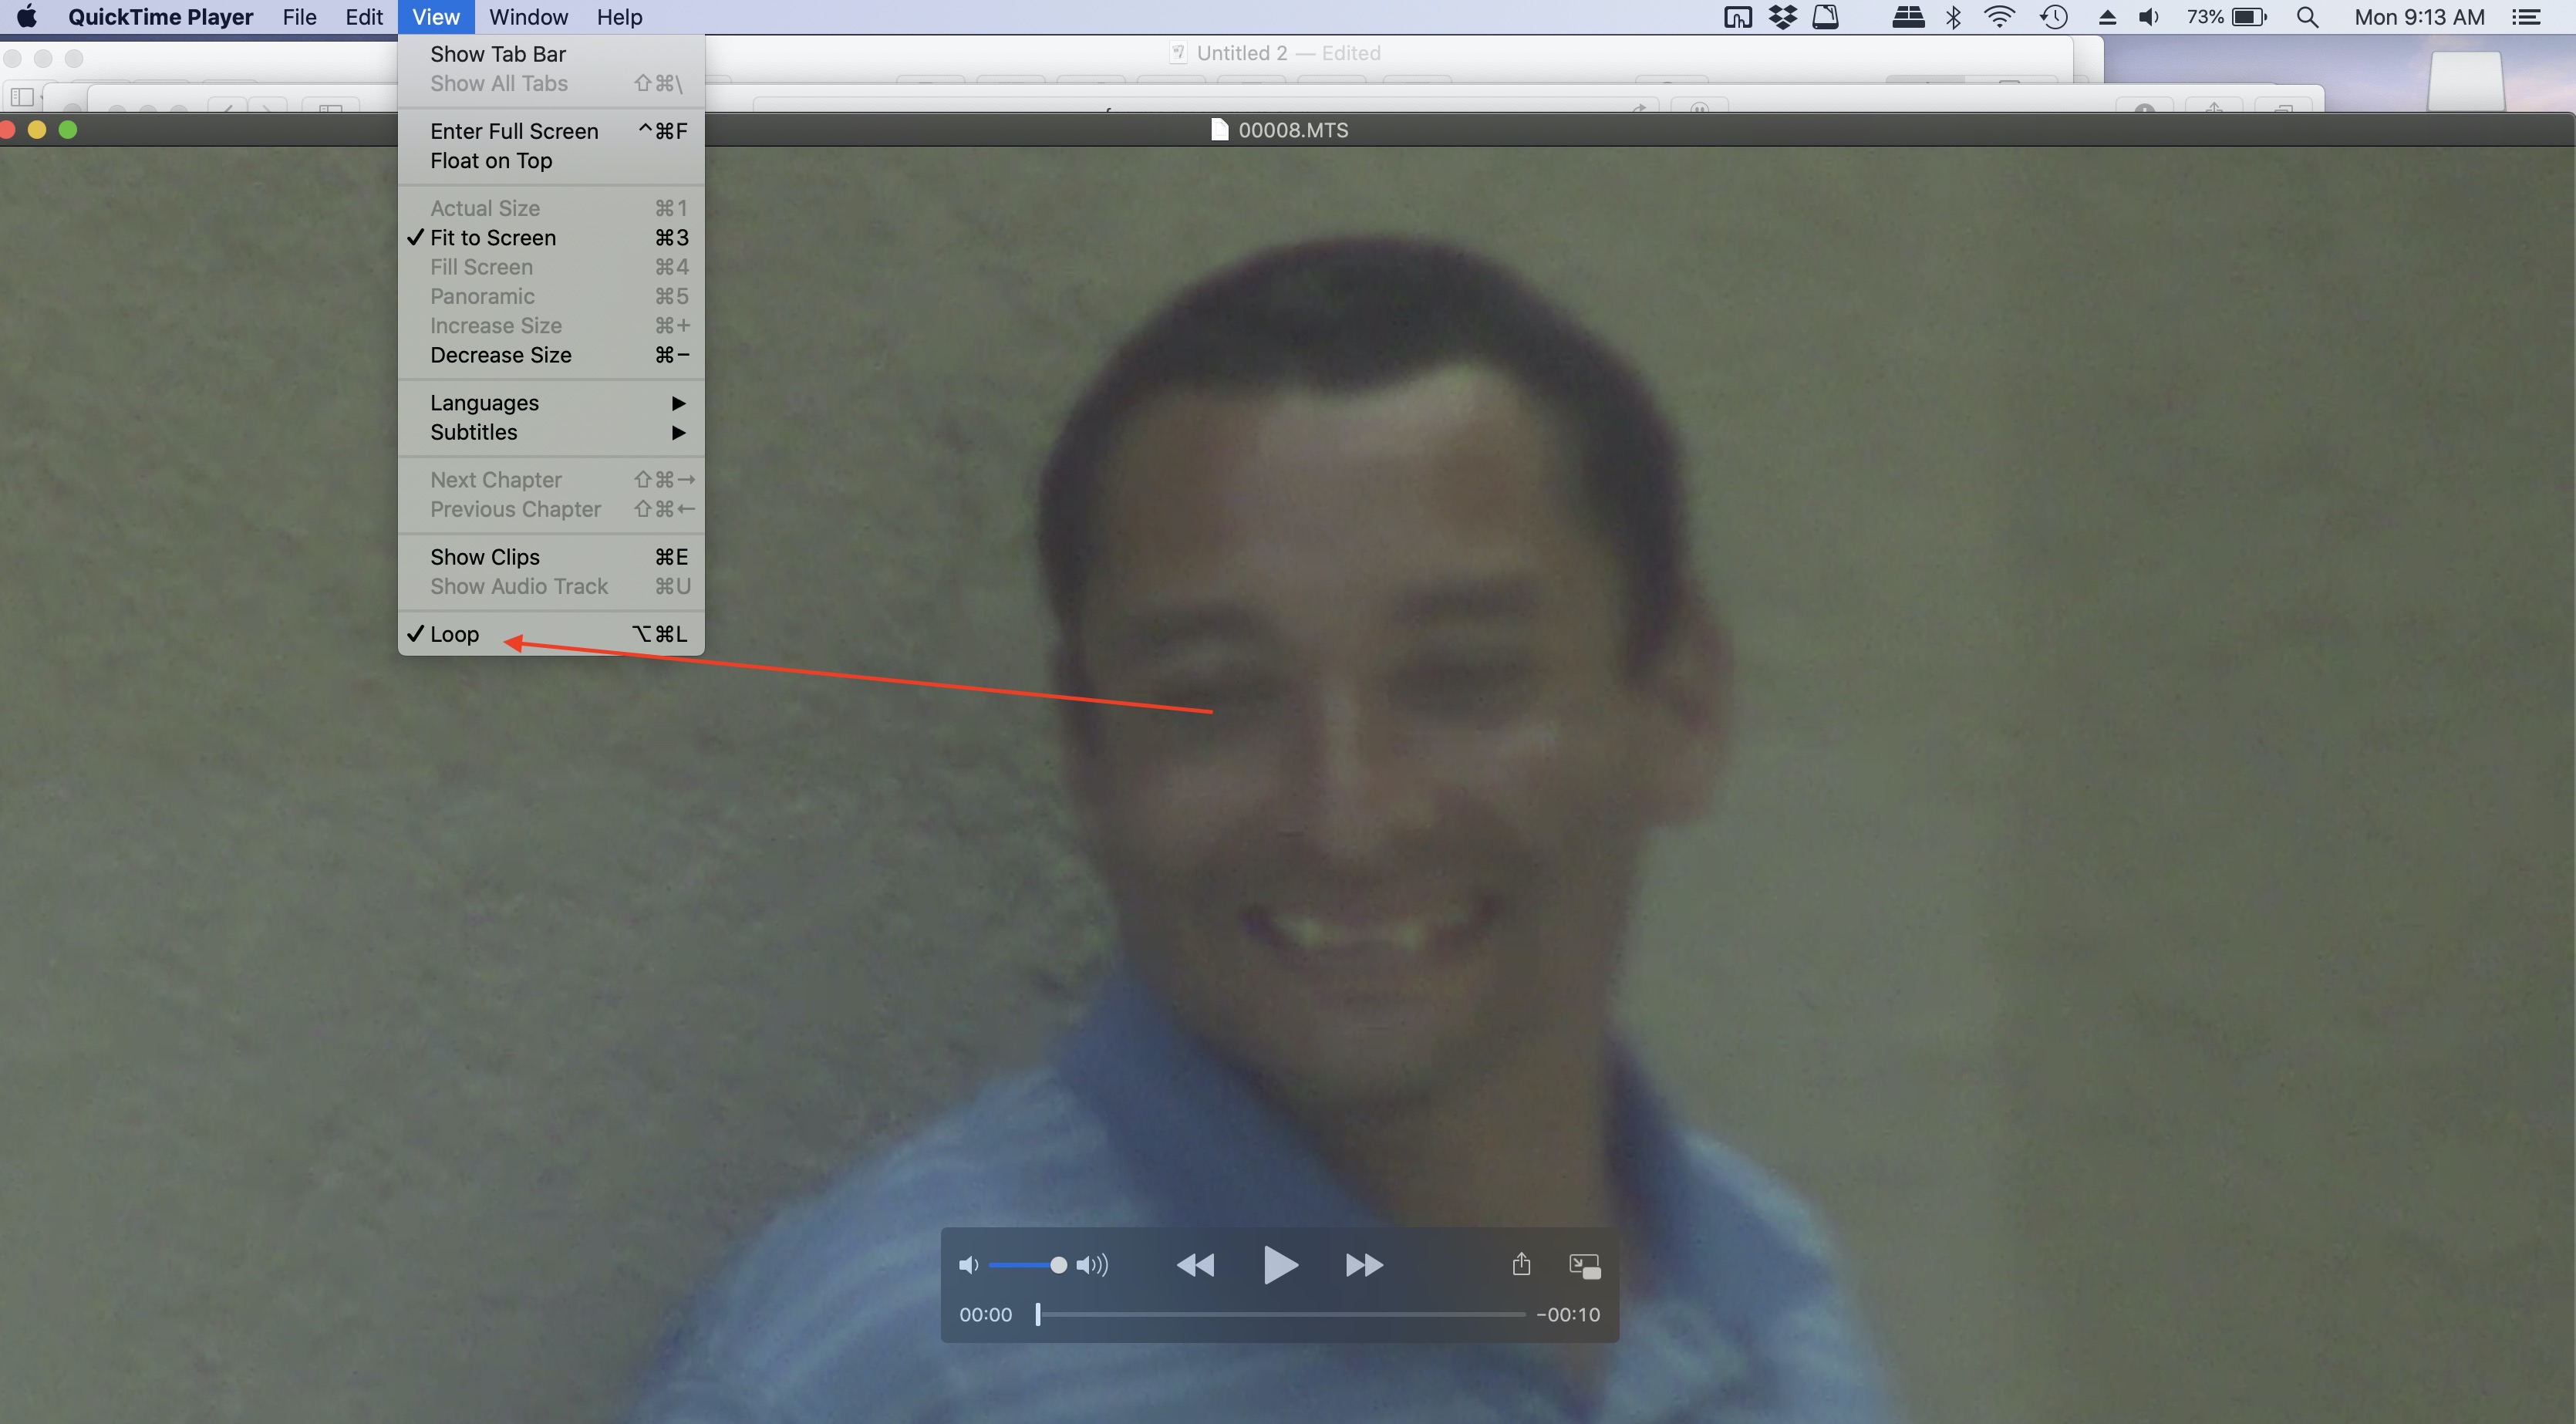Click the rewind button in playback controls
The image size is (2576, 1424).
click(1193, 1264)
